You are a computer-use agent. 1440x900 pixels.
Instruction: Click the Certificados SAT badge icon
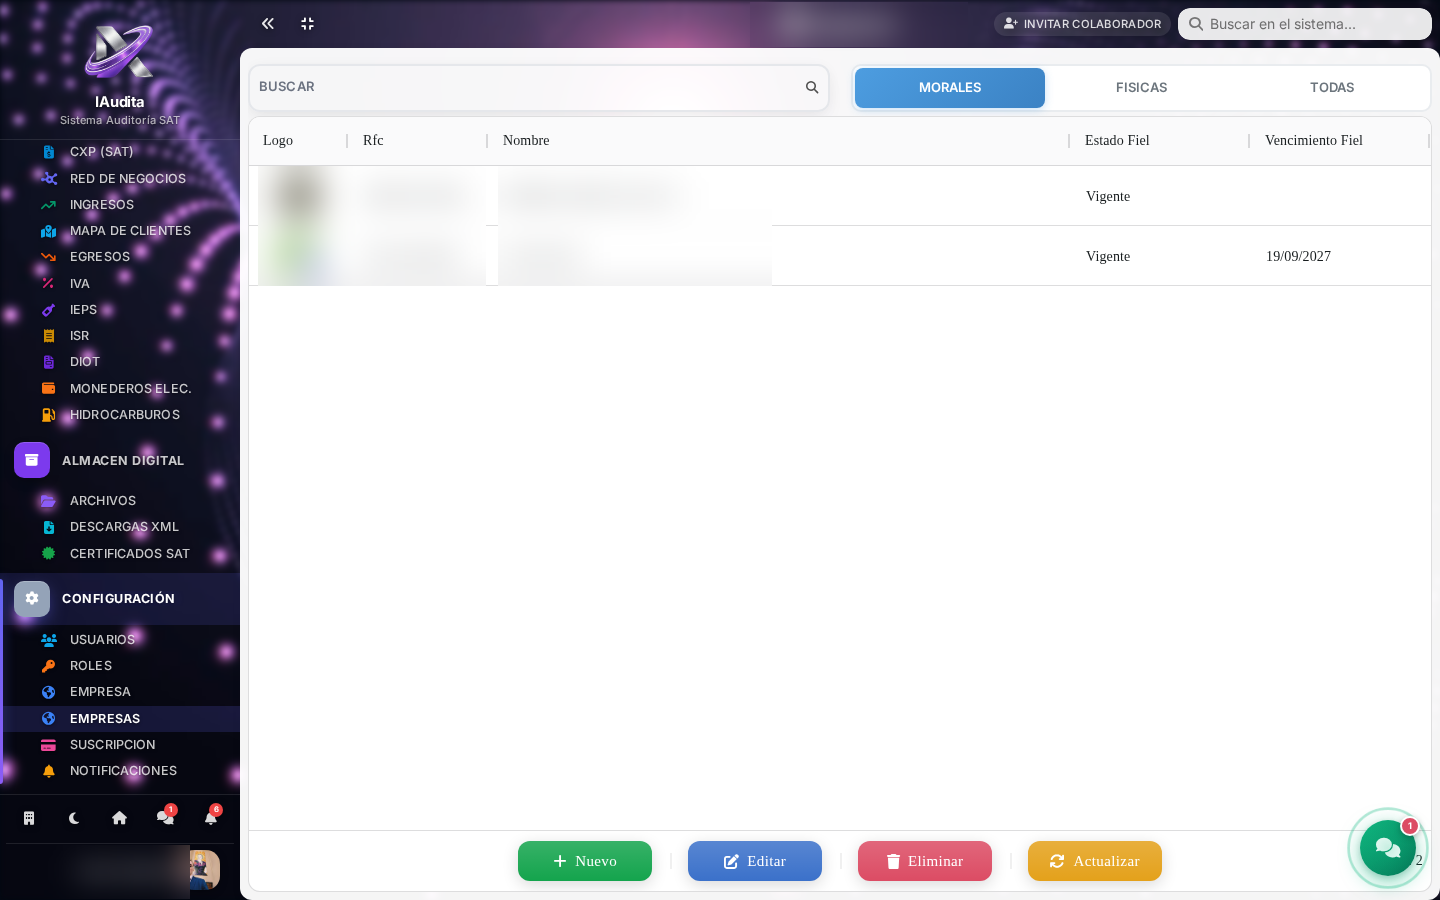(48, 553)
